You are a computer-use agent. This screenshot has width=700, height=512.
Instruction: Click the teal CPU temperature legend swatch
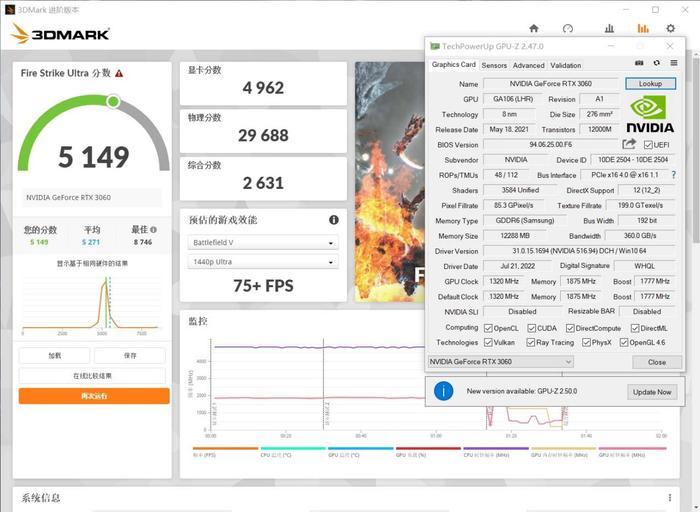(x=293, y=448)
